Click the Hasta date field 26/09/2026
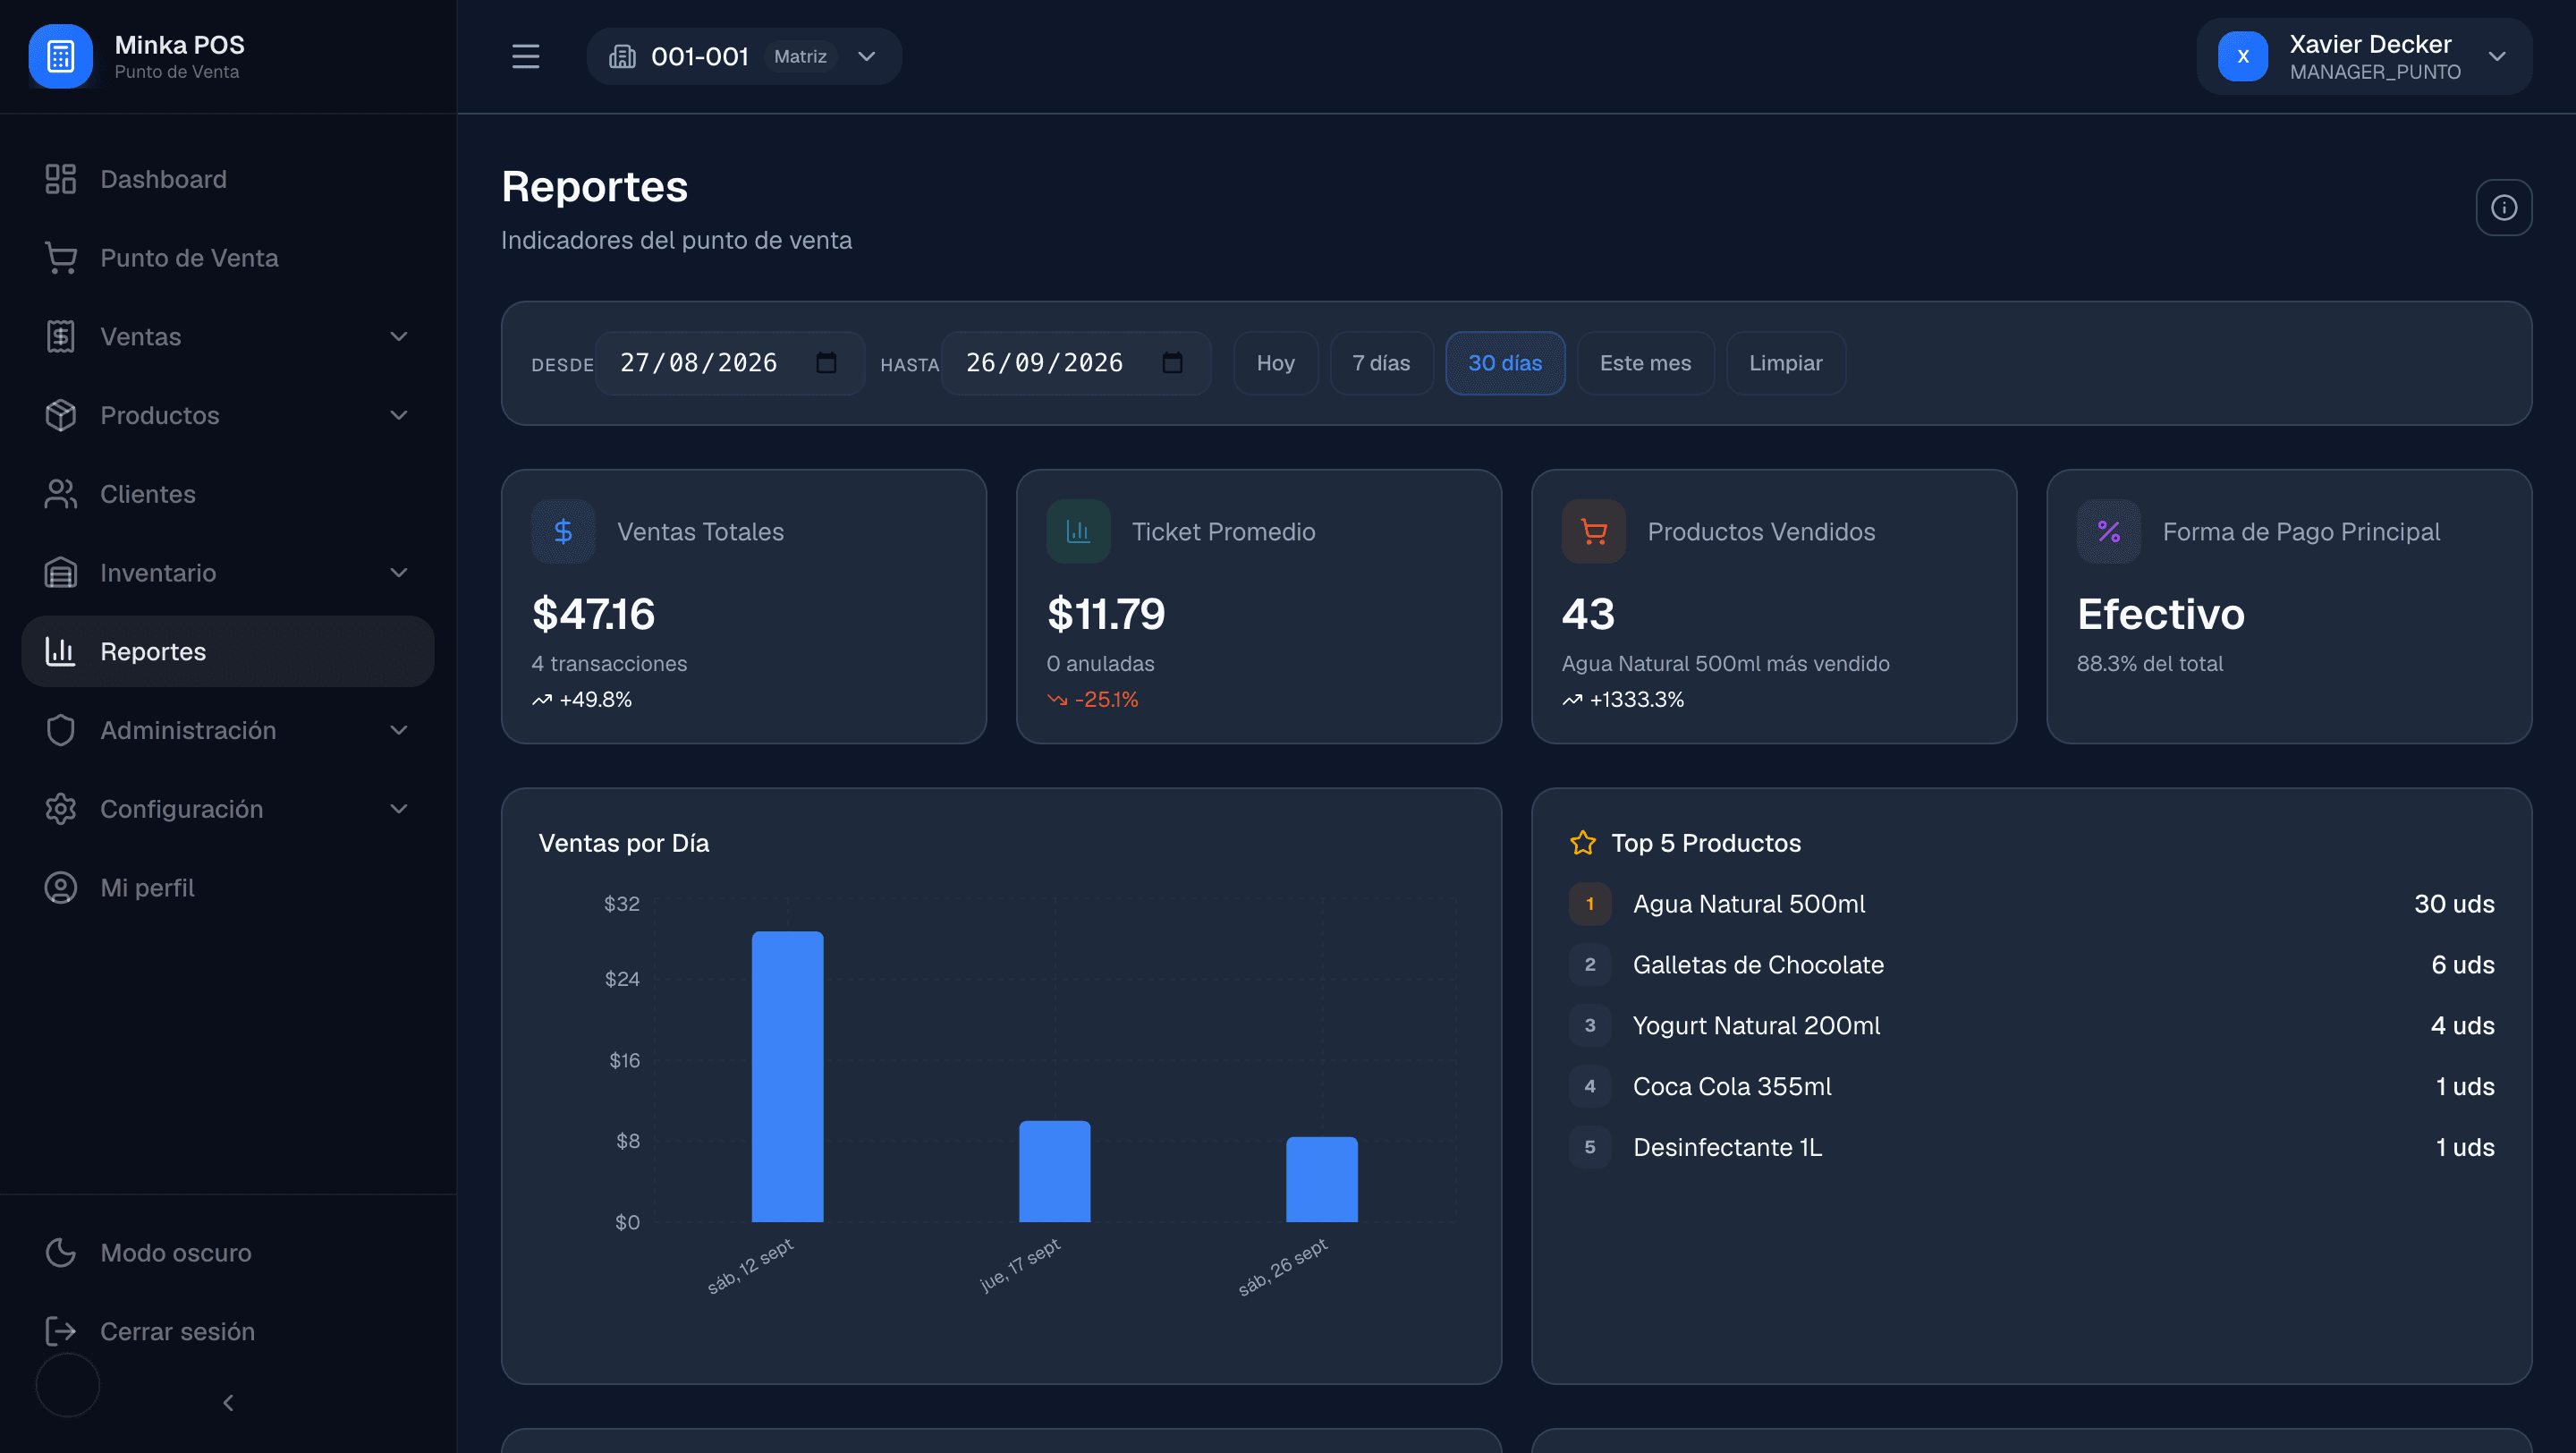Image resolution: width=2576 pixels, height=1453 pixels. coord(1076,363)
